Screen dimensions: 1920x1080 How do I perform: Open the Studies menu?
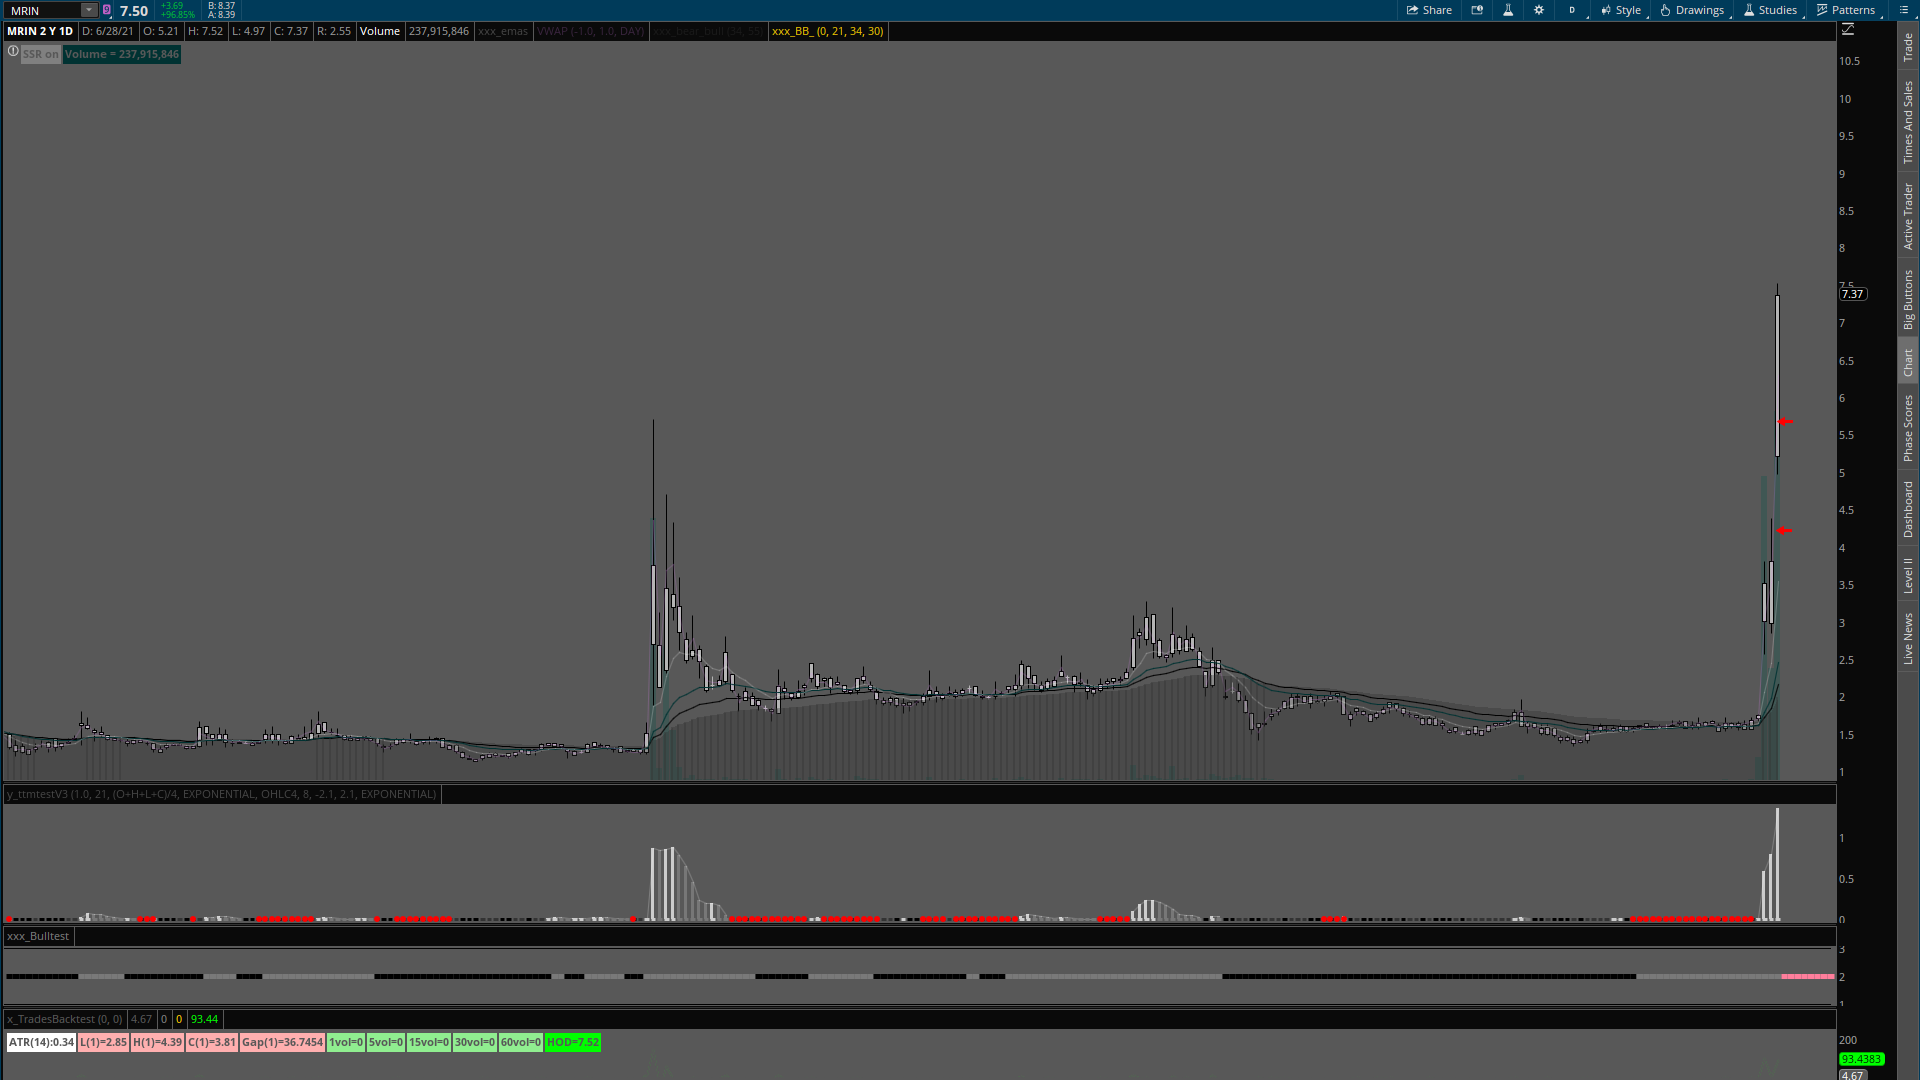[1770, 10]
